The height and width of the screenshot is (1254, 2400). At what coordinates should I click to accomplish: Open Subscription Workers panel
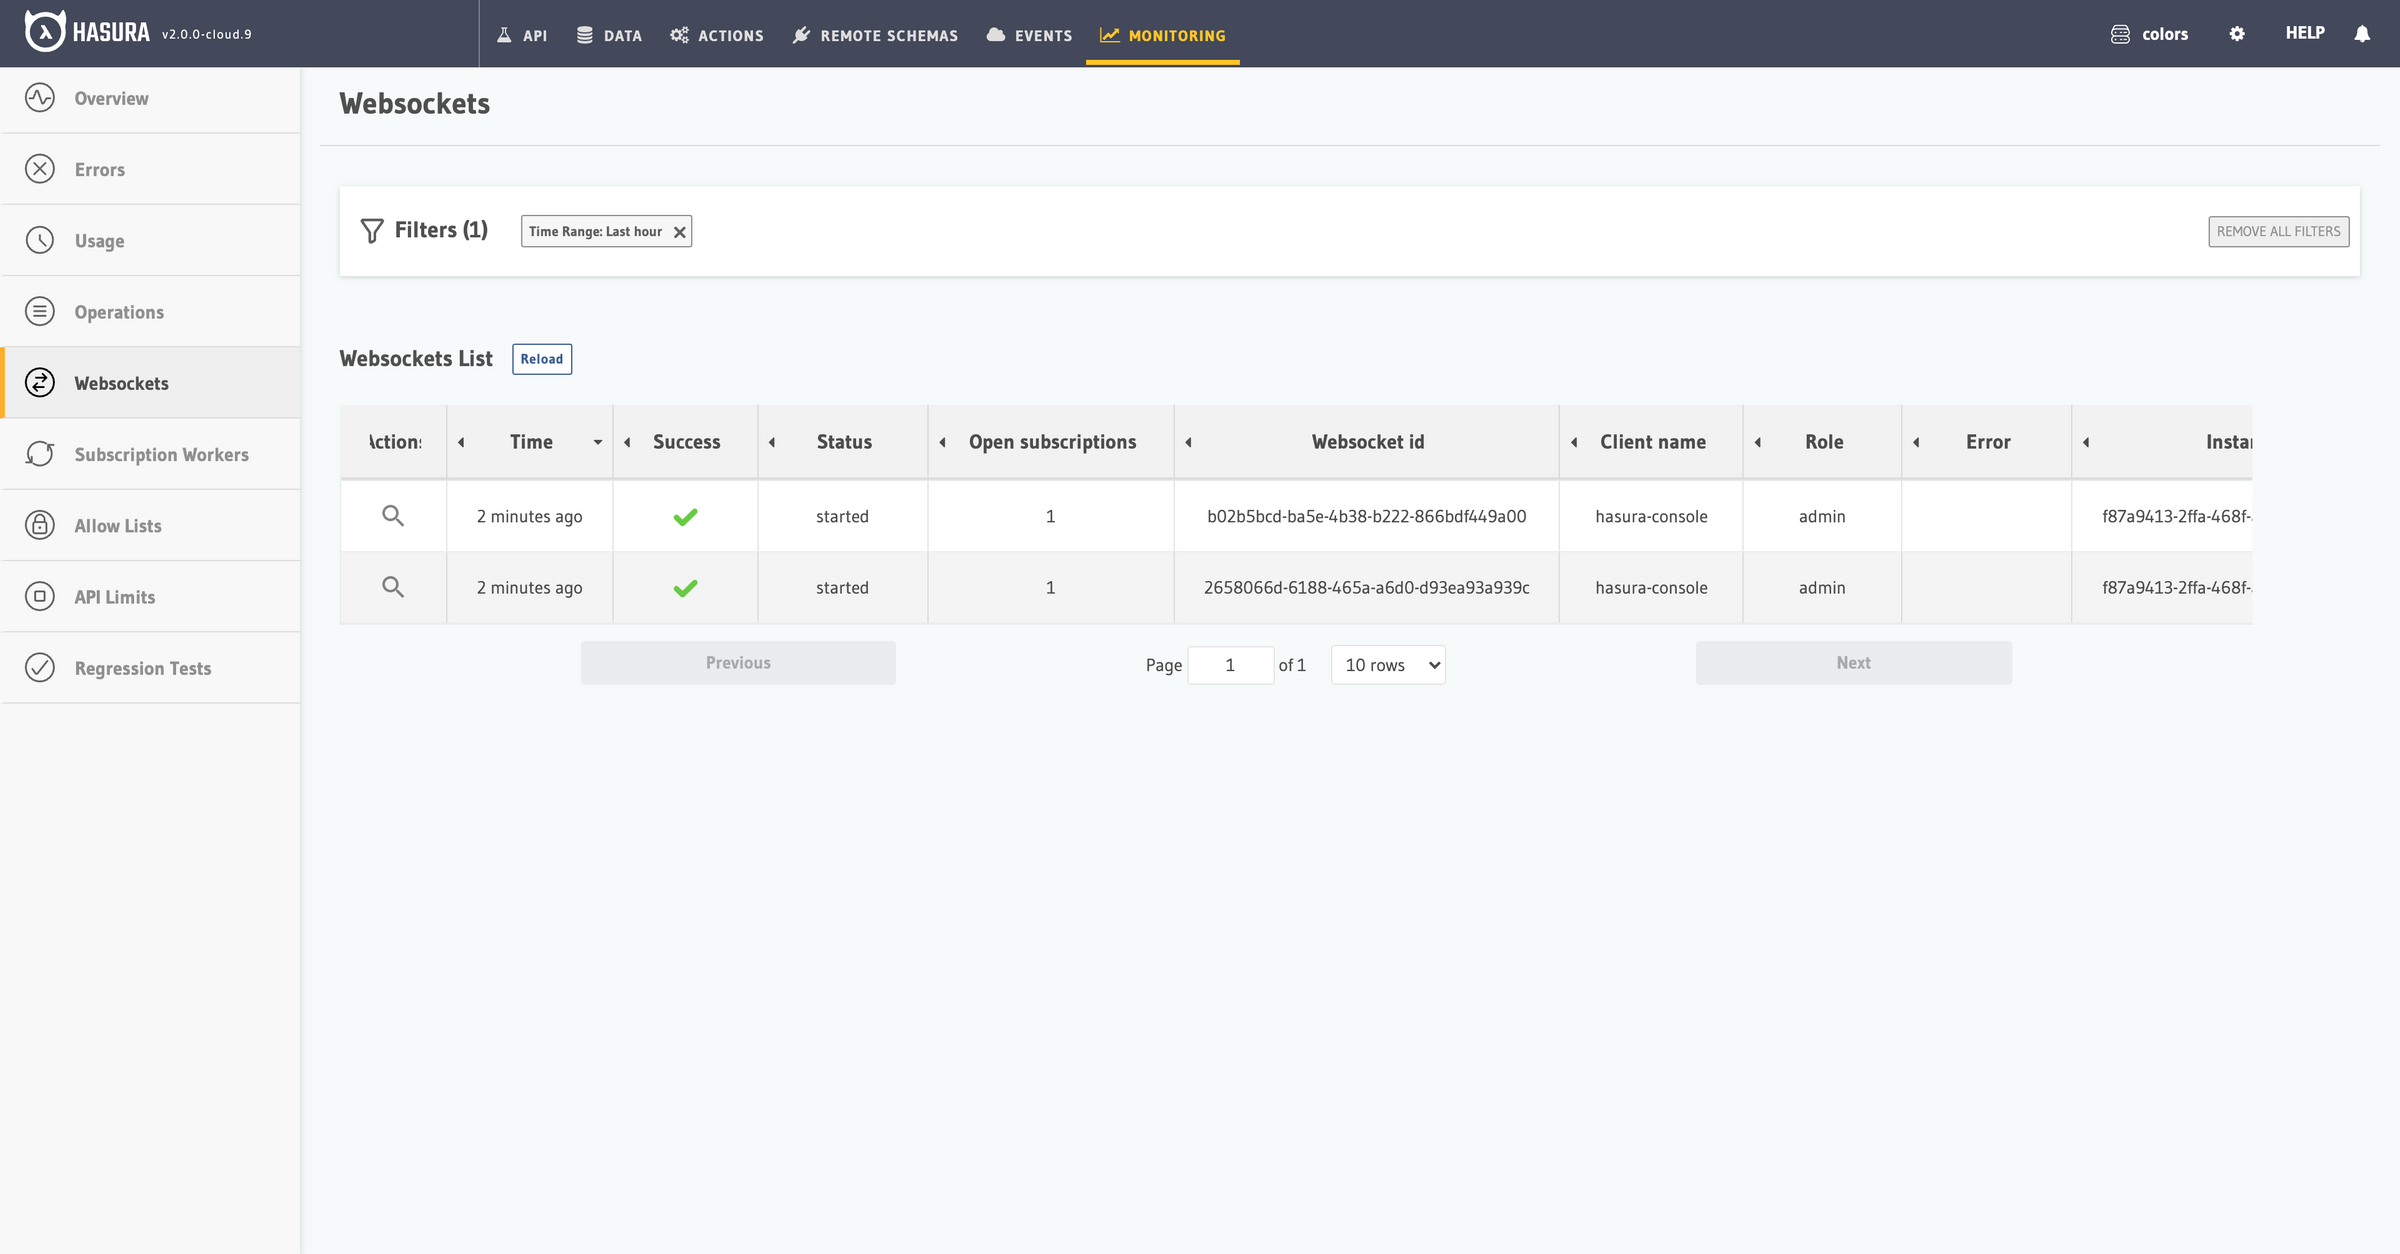click(x=161, y=454)
